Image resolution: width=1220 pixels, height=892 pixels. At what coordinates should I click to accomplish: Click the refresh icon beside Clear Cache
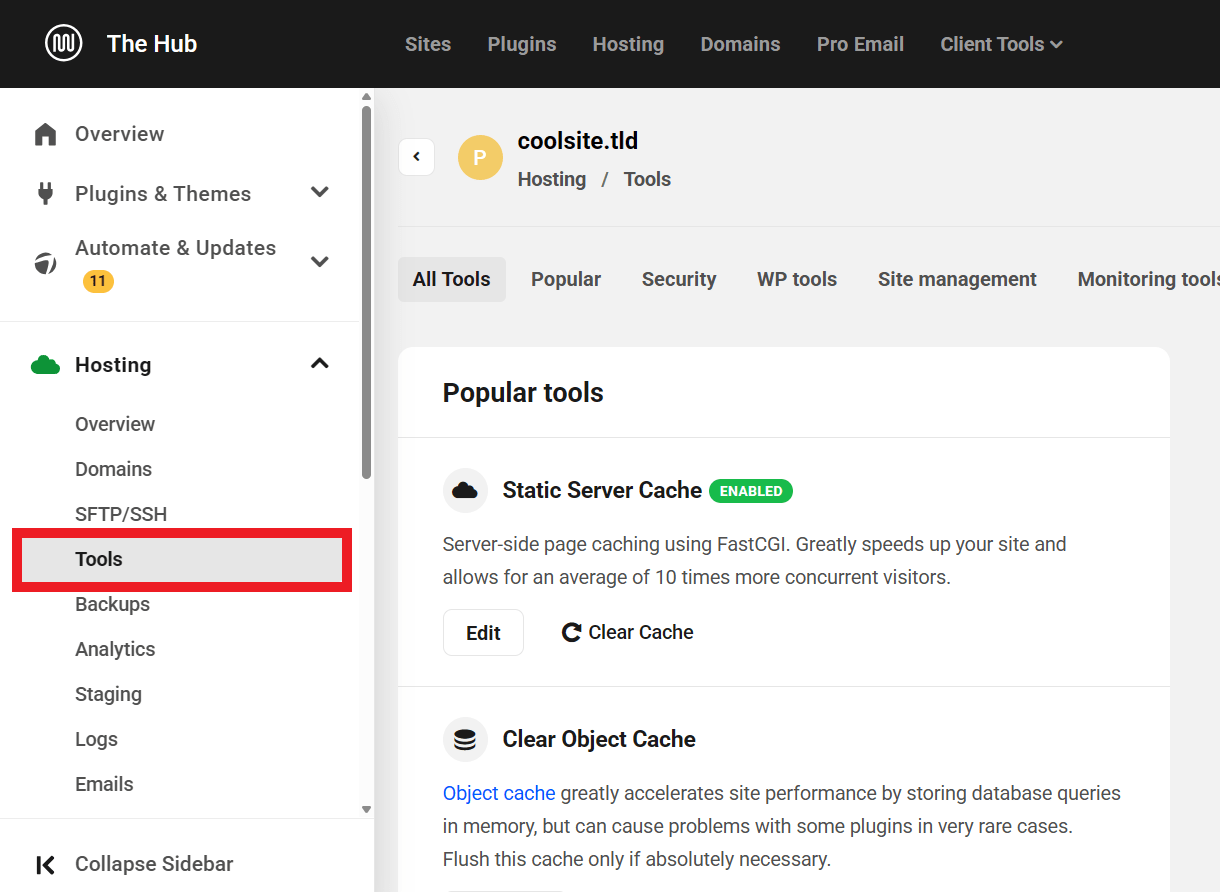[572, 632]
